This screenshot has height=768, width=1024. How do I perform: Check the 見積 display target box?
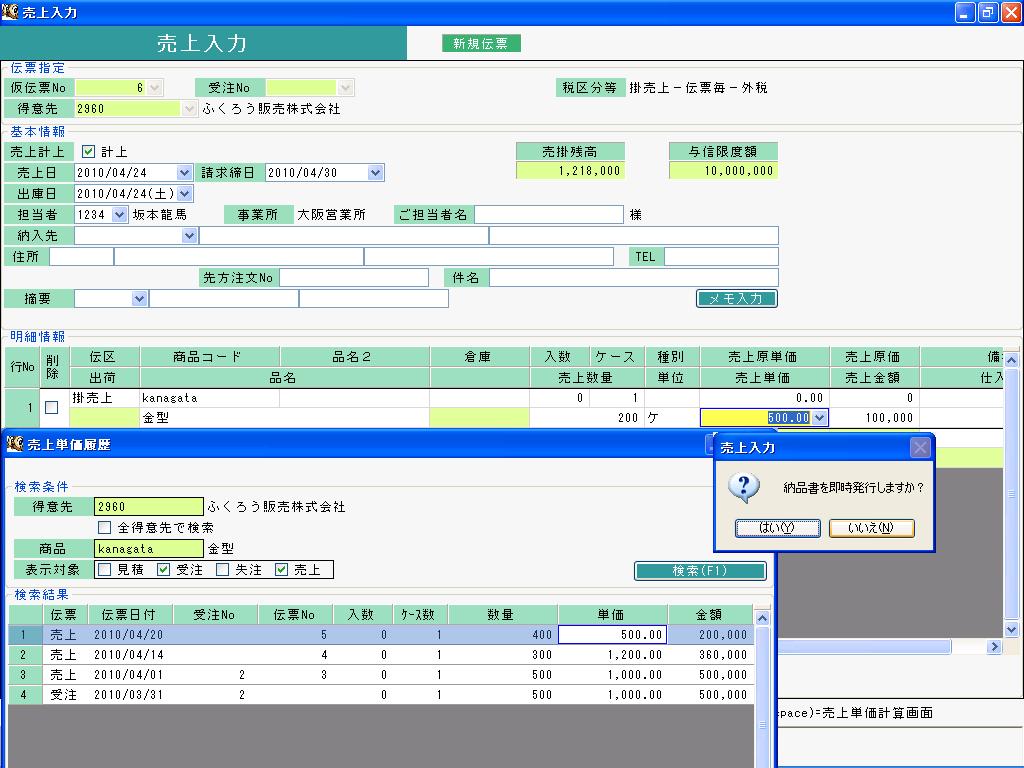tap(104, 569)
